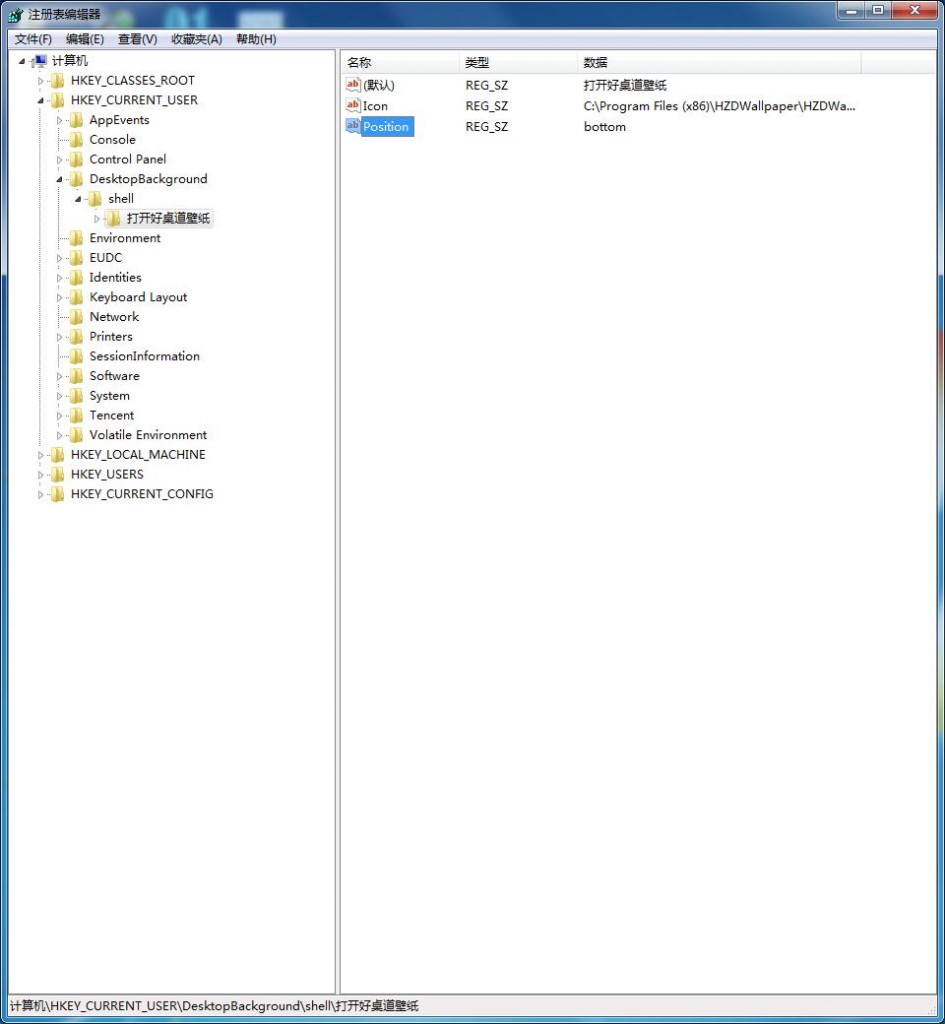Click the System folder icon

coord(76,396)
